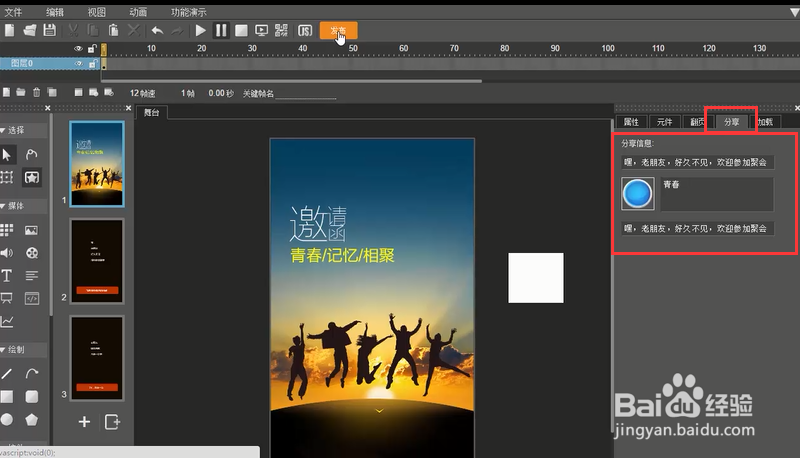Insert audio with the speaker tool
Viewport: 800px width, 458px height.
pos(7,253)
